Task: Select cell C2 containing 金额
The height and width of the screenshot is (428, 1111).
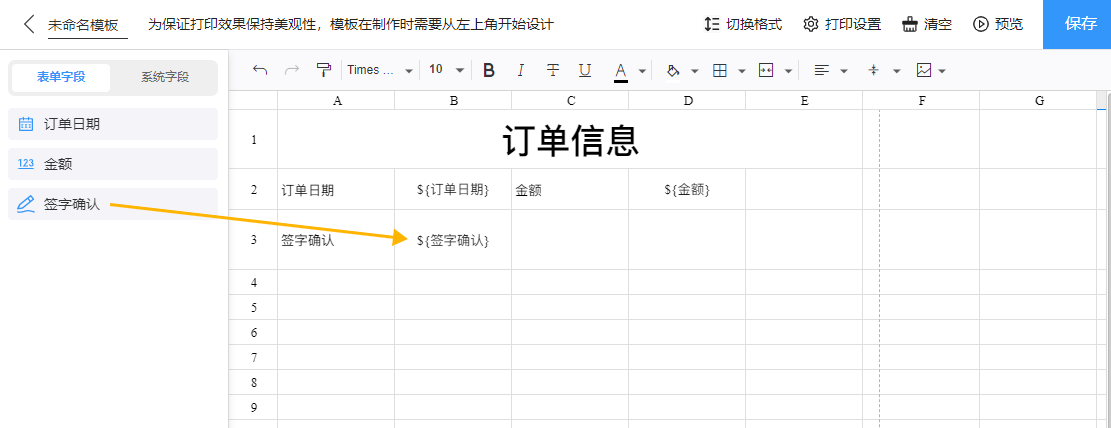Action: (570, 189)
